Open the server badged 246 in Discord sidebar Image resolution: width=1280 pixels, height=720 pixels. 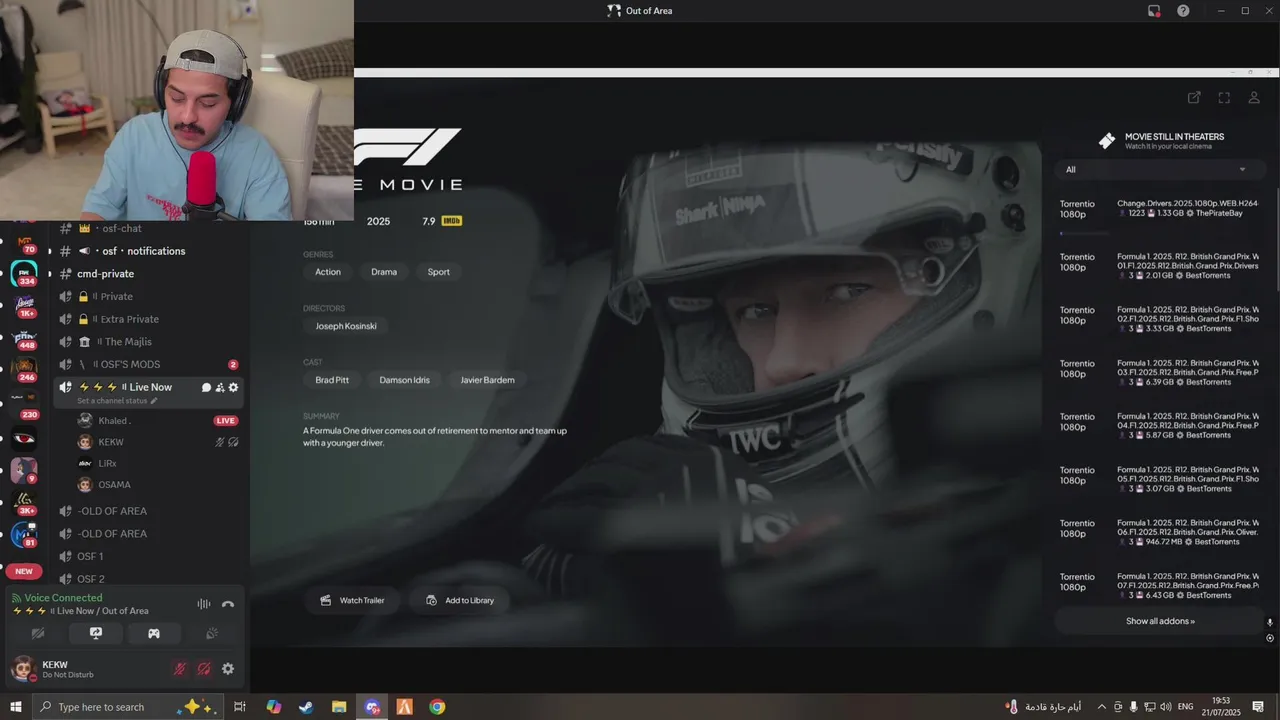pos(24,370)
